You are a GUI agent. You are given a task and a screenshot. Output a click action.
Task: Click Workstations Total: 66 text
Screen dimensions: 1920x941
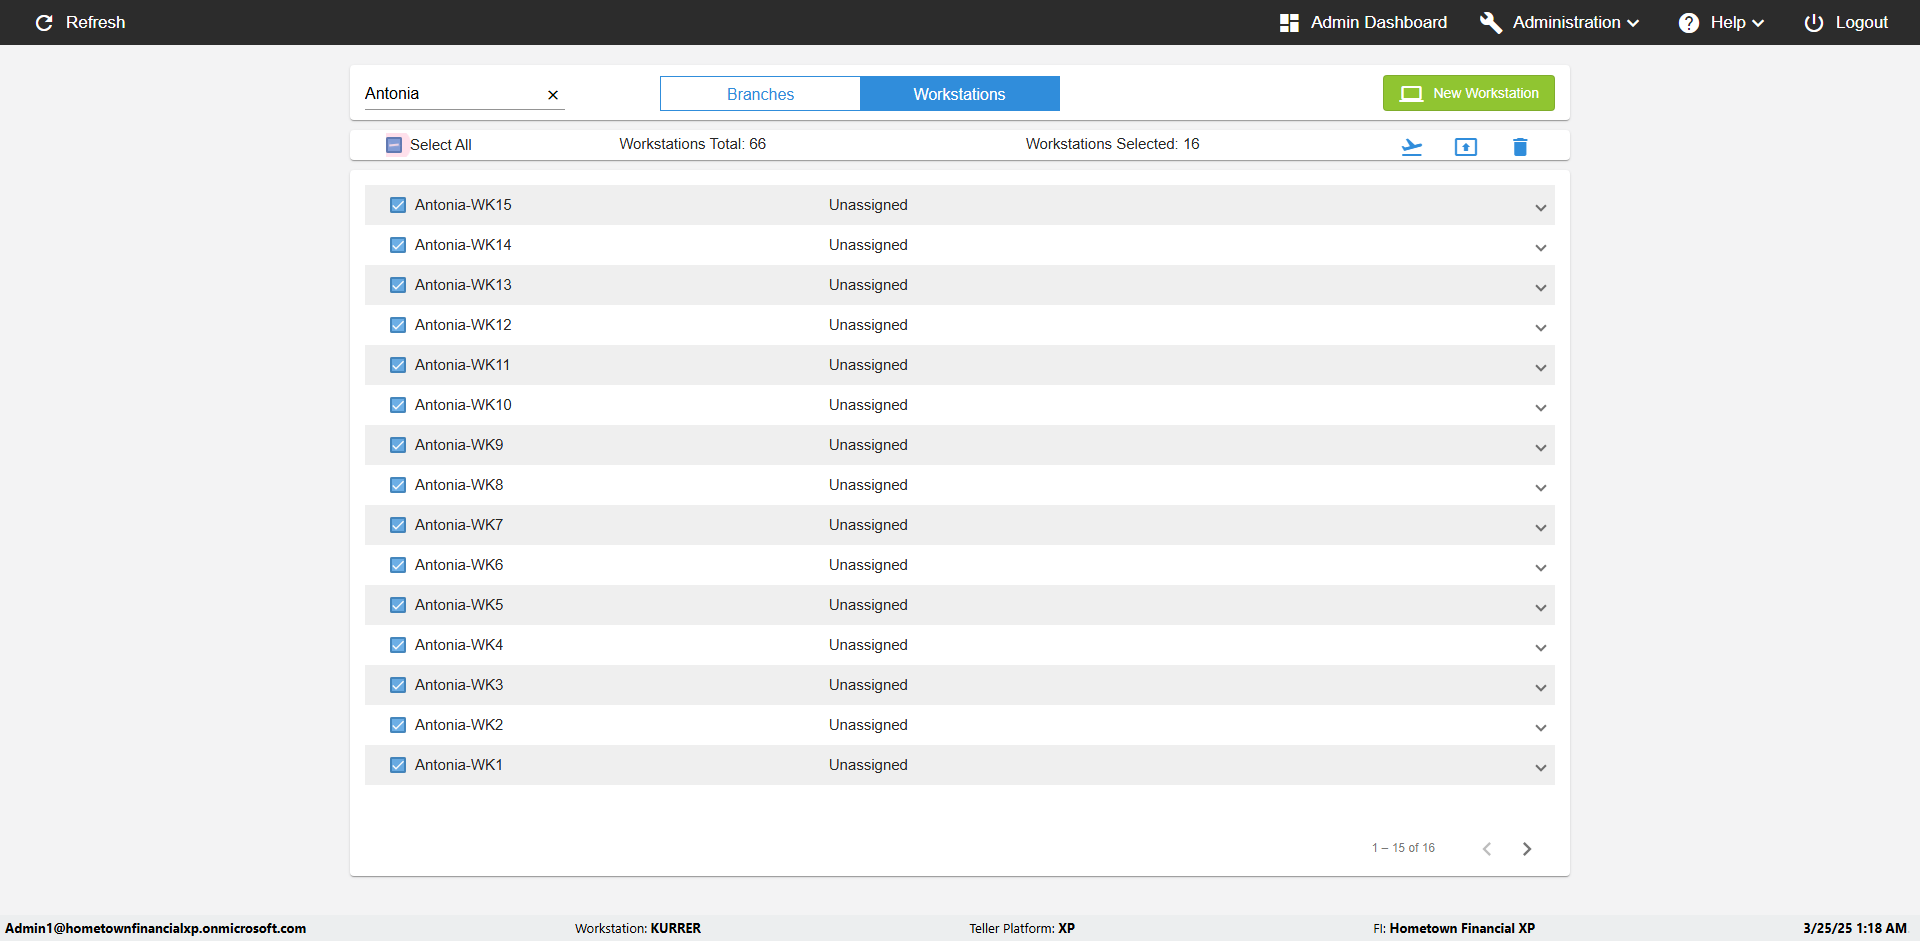[x=692, y=144]
